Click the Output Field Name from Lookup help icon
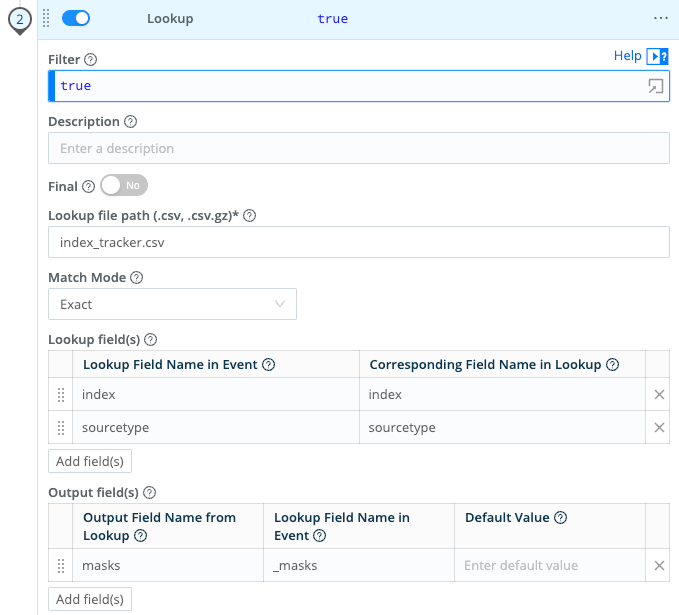This screenshot has width=679, height=615. coord(140,536)
